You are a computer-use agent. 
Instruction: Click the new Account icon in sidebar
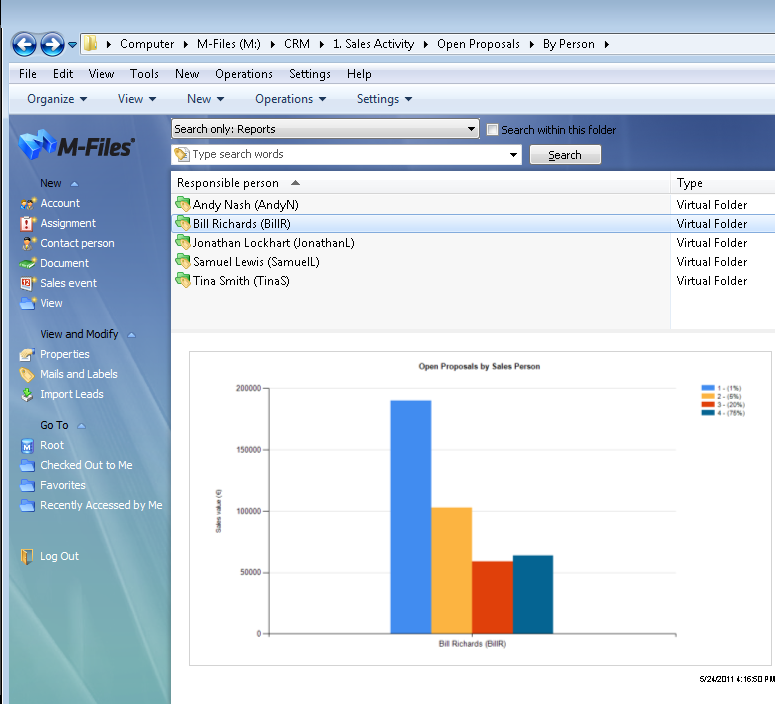pos(28,203)
